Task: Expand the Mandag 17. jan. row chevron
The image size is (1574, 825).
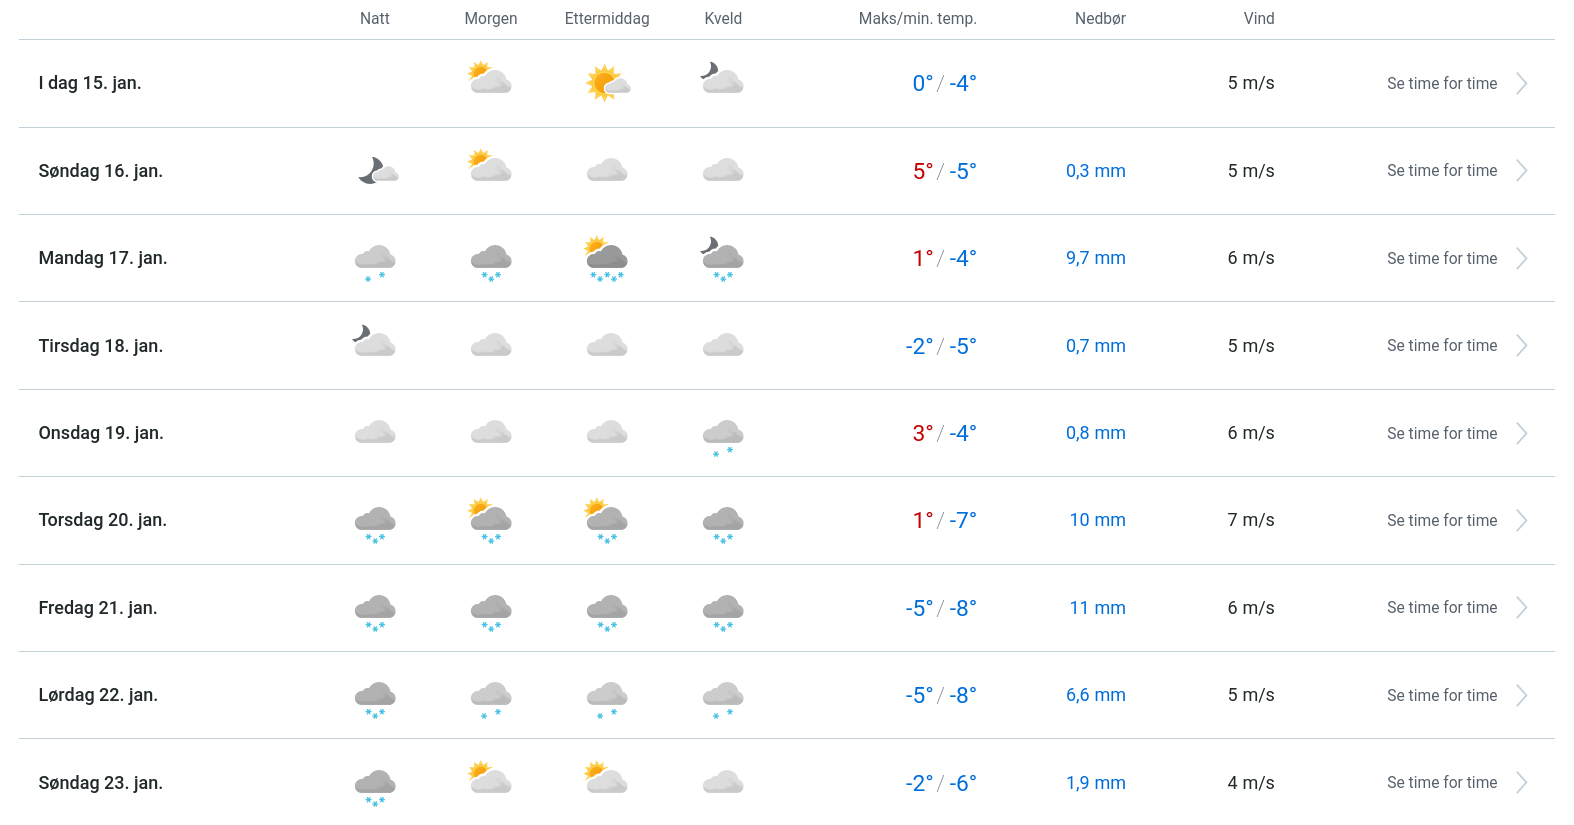Action: click(1521, 259)
